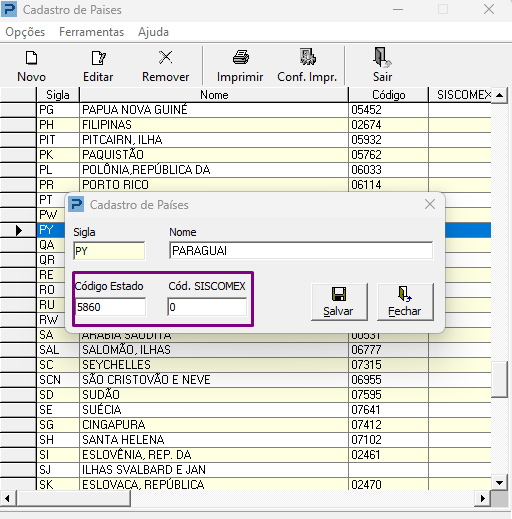Click the horizontal scrollbar left arrow

pos(7,499)
